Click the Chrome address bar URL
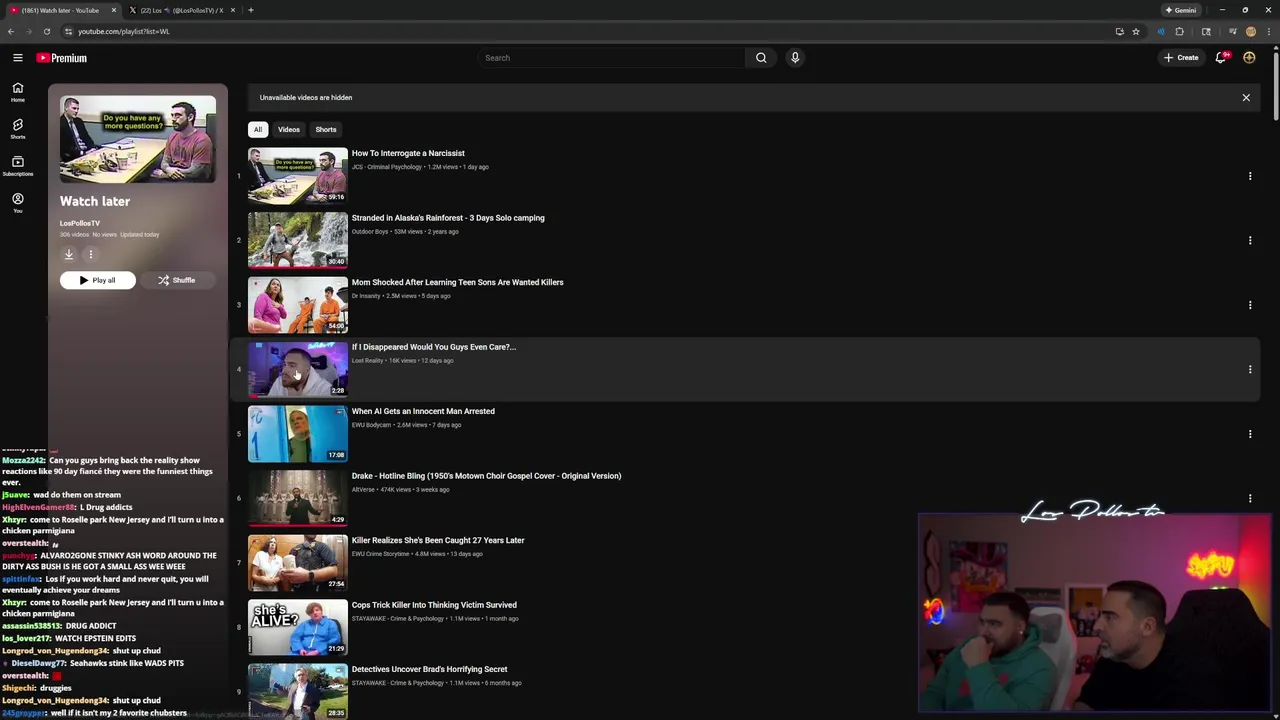 tap(124, 31)
